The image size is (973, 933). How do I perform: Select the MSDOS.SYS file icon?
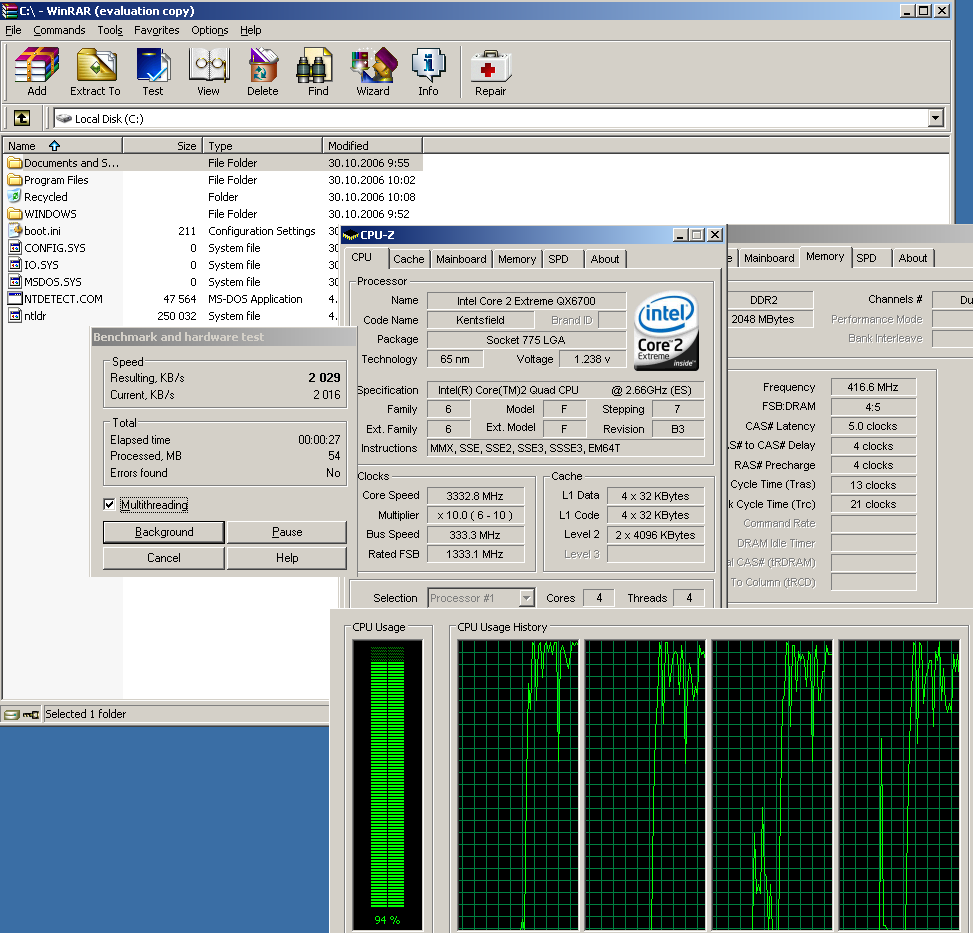[x=15, y=282]
